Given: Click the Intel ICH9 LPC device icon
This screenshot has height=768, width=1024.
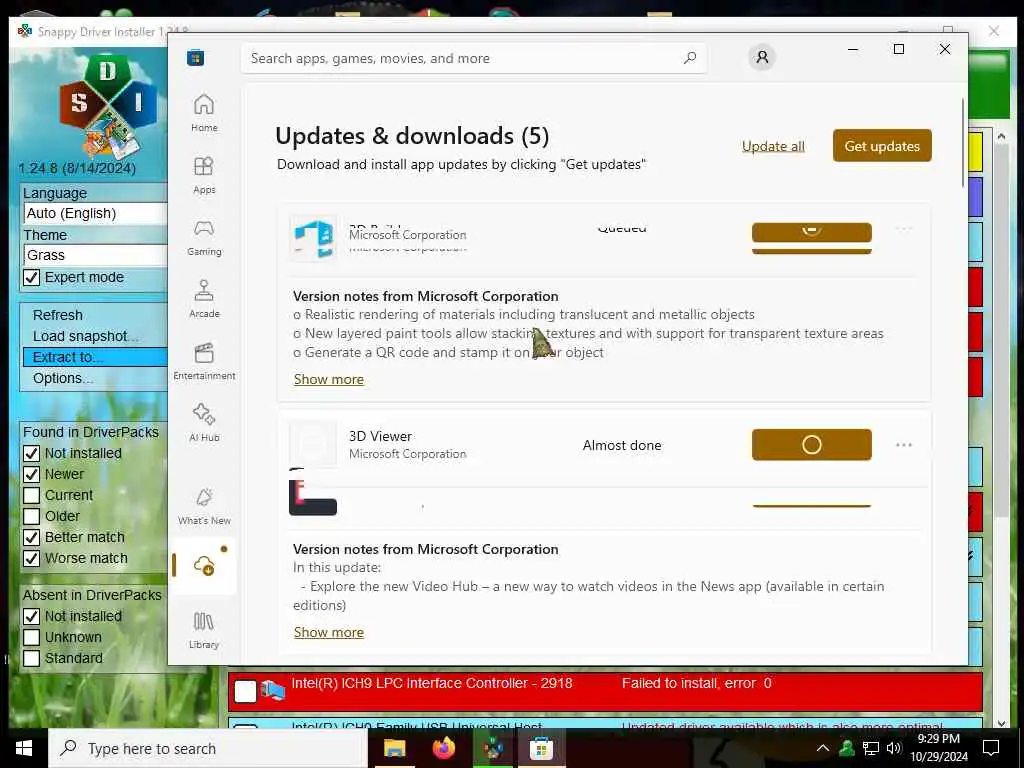Looking at the screenshot, I should coord(272,690).
